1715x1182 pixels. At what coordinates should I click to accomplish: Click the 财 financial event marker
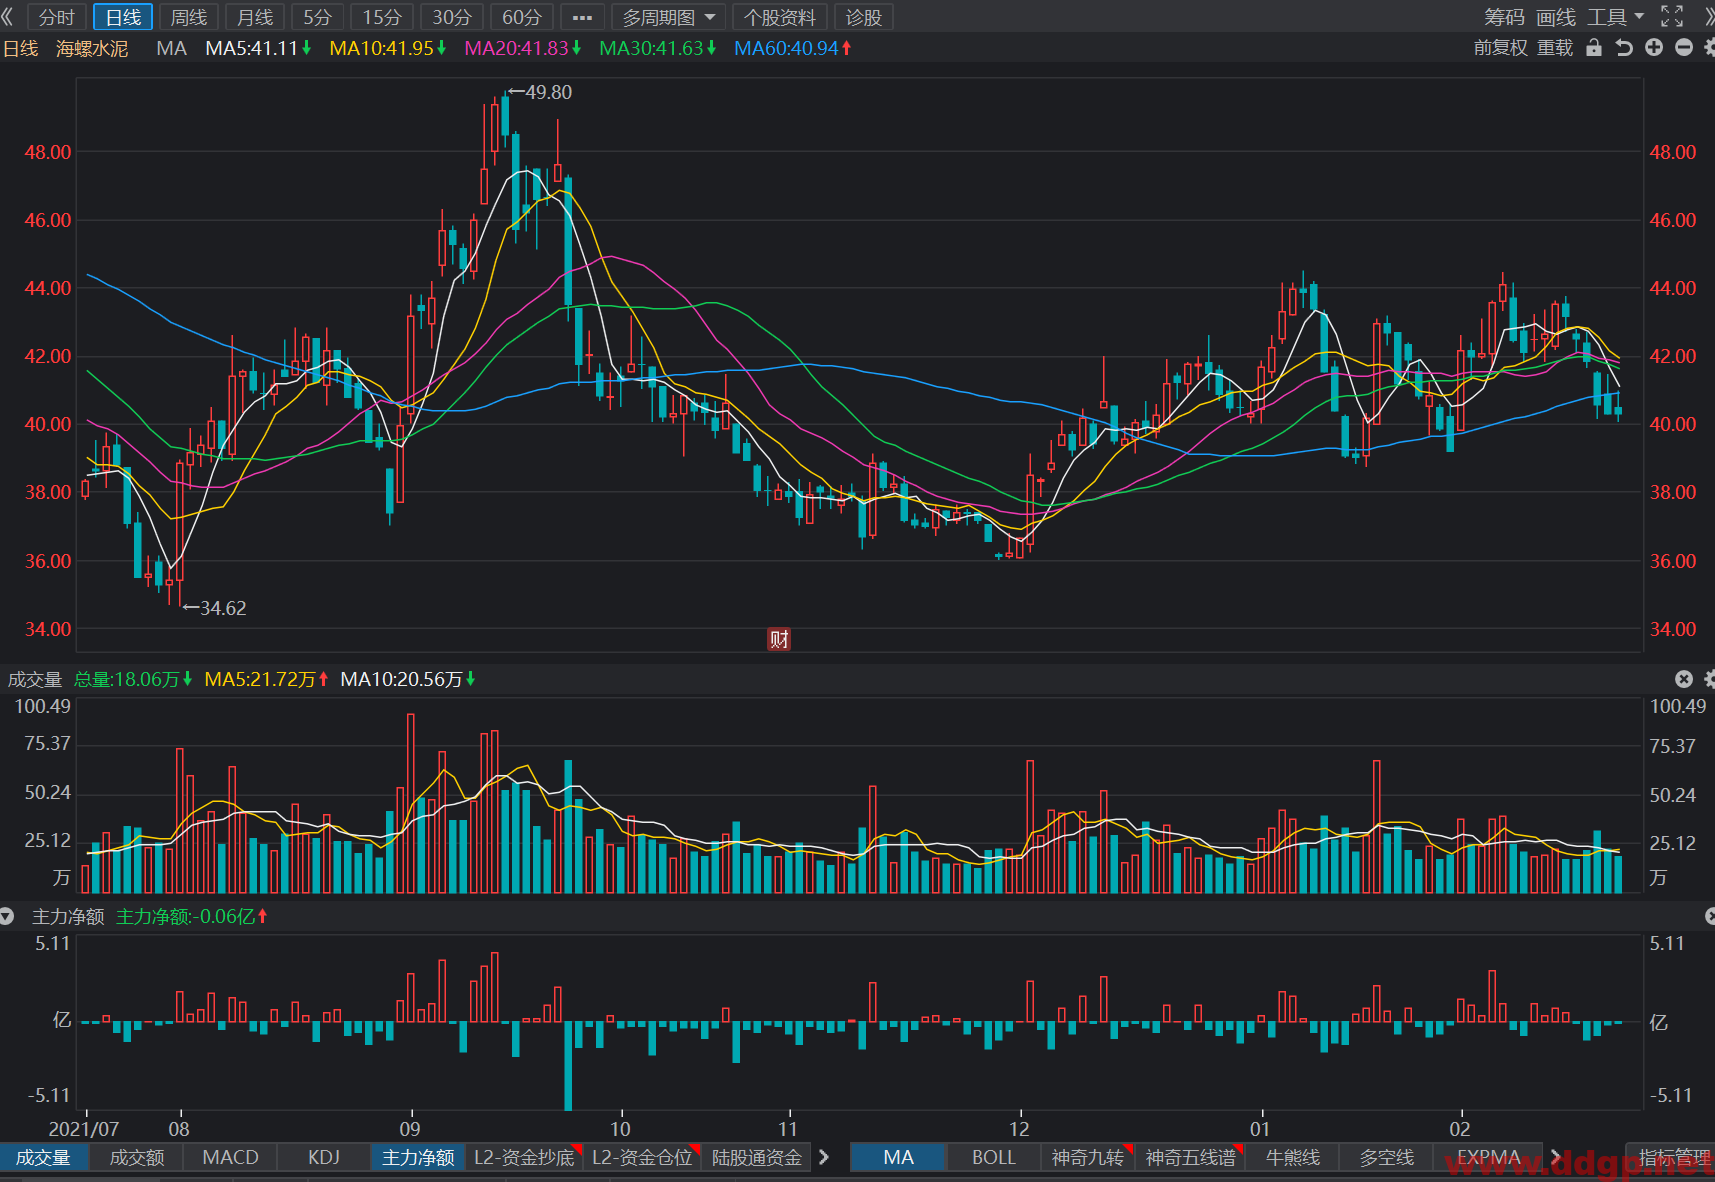coord(779,639)
